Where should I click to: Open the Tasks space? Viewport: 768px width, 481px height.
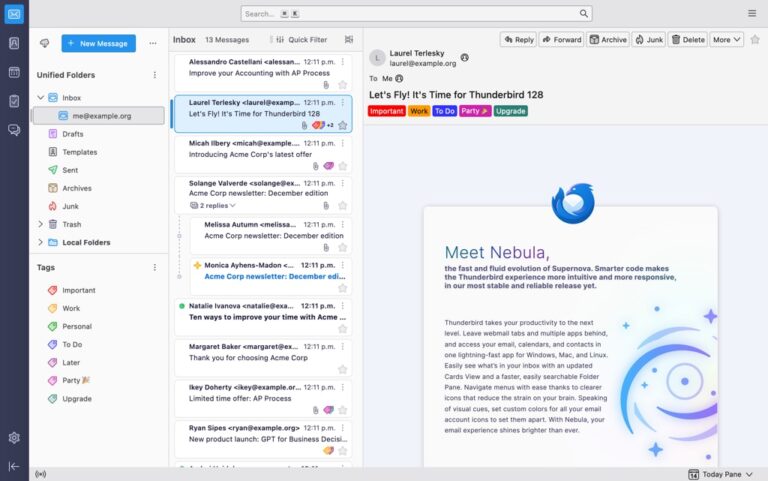[x=14, y=101]
